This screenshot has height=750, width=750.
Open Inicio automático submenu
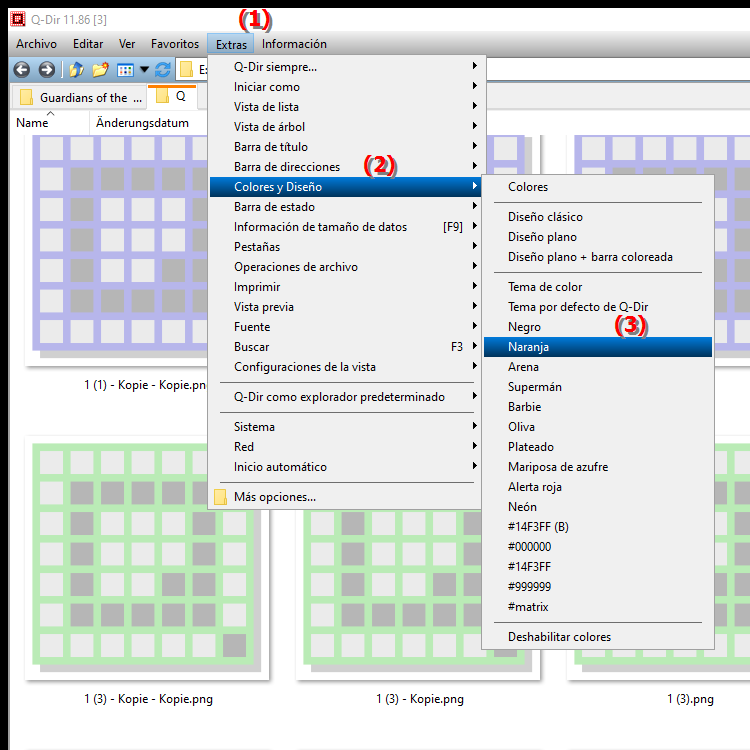(345, 467)
